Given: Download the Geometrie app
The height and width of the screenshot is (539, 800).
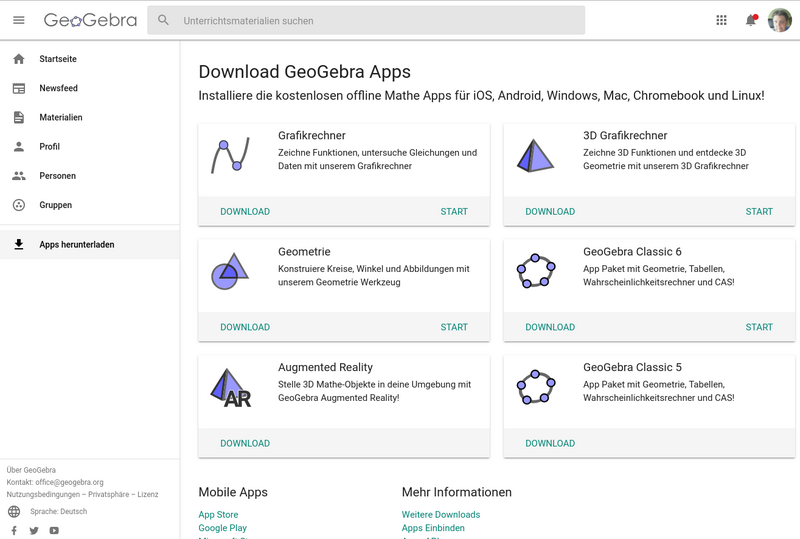Looking at the screenshot, I should tap(245, 327).
